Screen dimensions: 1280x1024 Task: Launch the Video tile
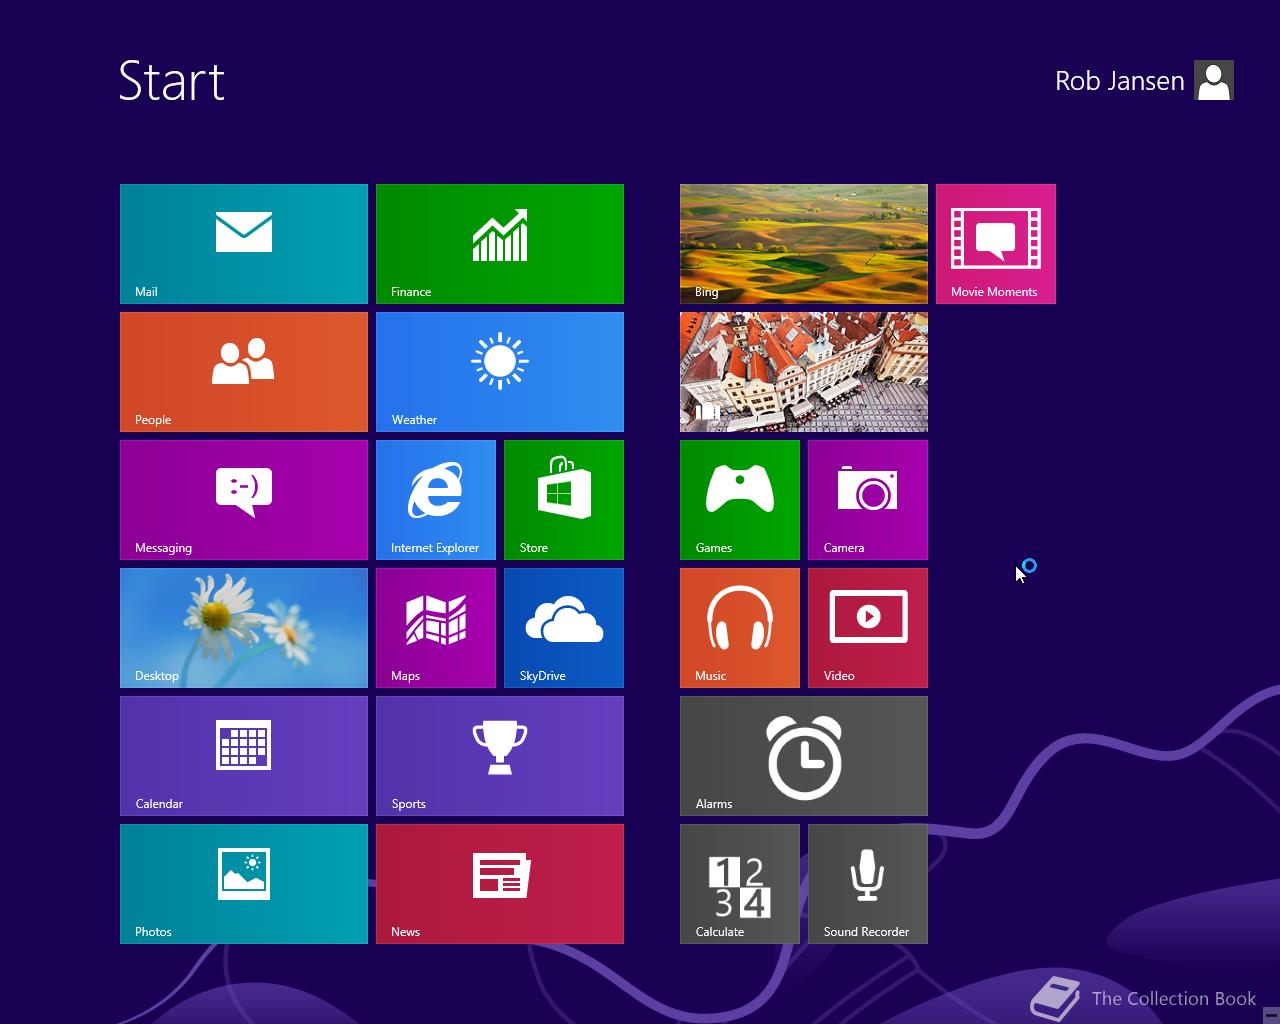(x=868, y=628)
